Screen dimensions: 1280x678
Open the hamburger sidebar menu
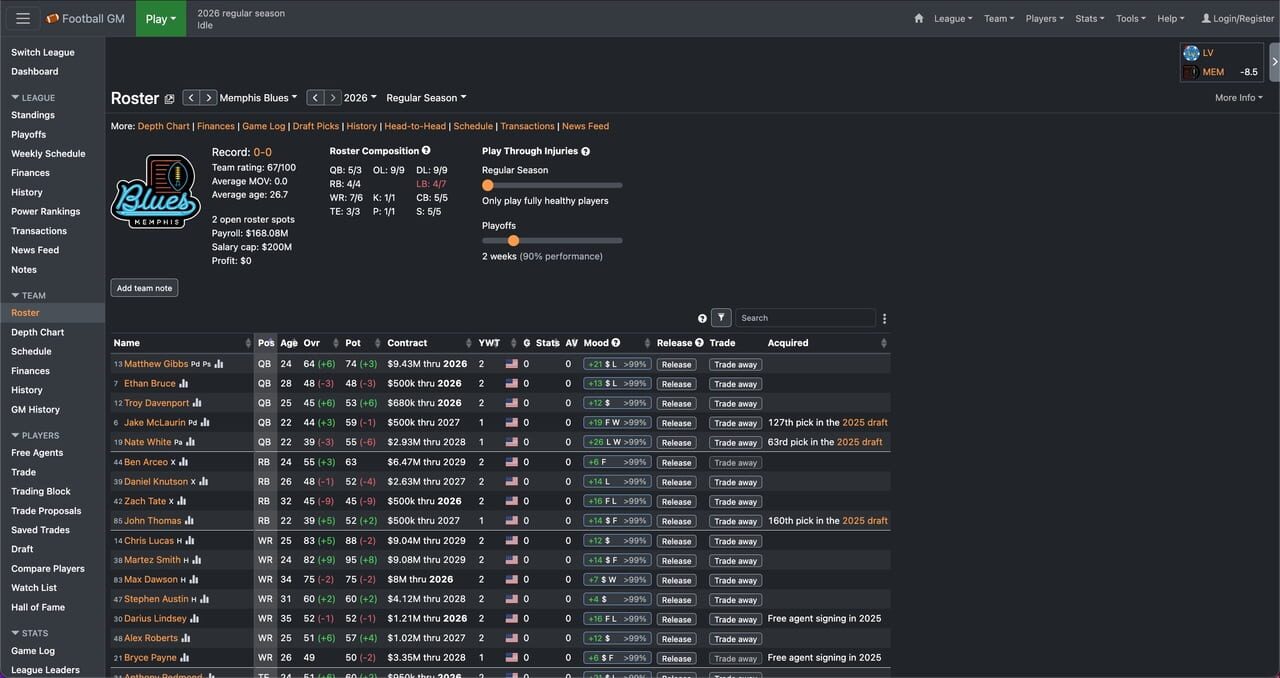click(23, 18)
